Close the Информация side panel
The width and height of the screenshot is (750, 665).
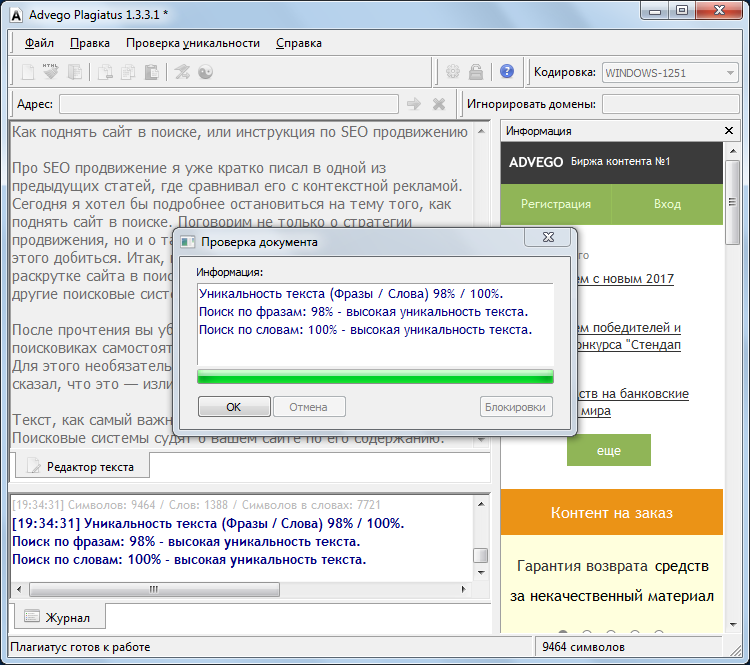point(728,131)
